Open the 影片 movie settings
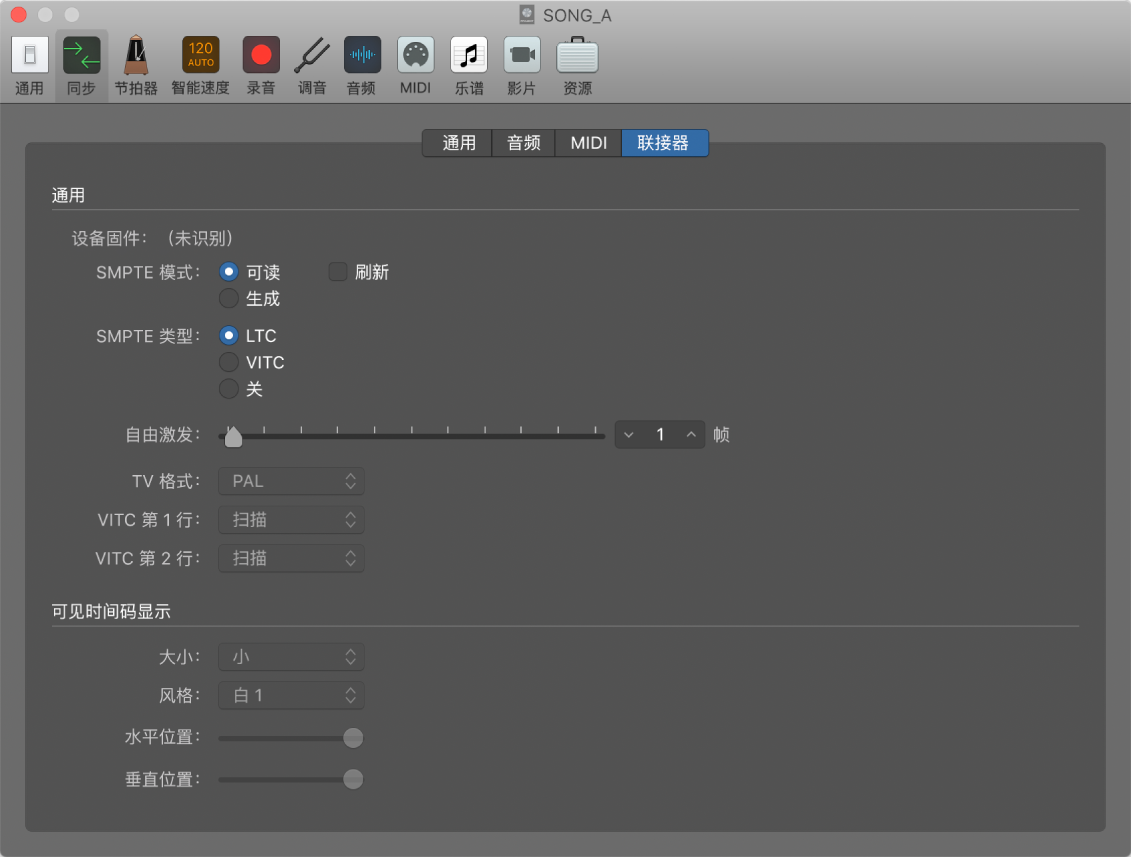The height and width of the screenshot is (857, 1131). coord(521,65)
